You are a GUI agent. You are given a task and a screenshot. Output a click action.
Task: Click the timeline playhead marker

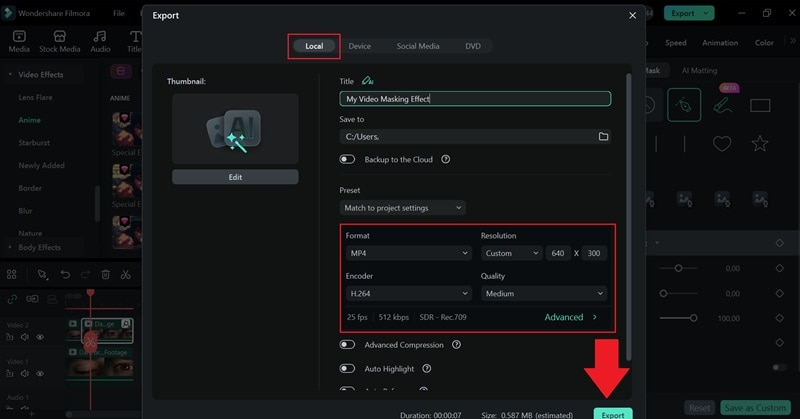point(90,292)
